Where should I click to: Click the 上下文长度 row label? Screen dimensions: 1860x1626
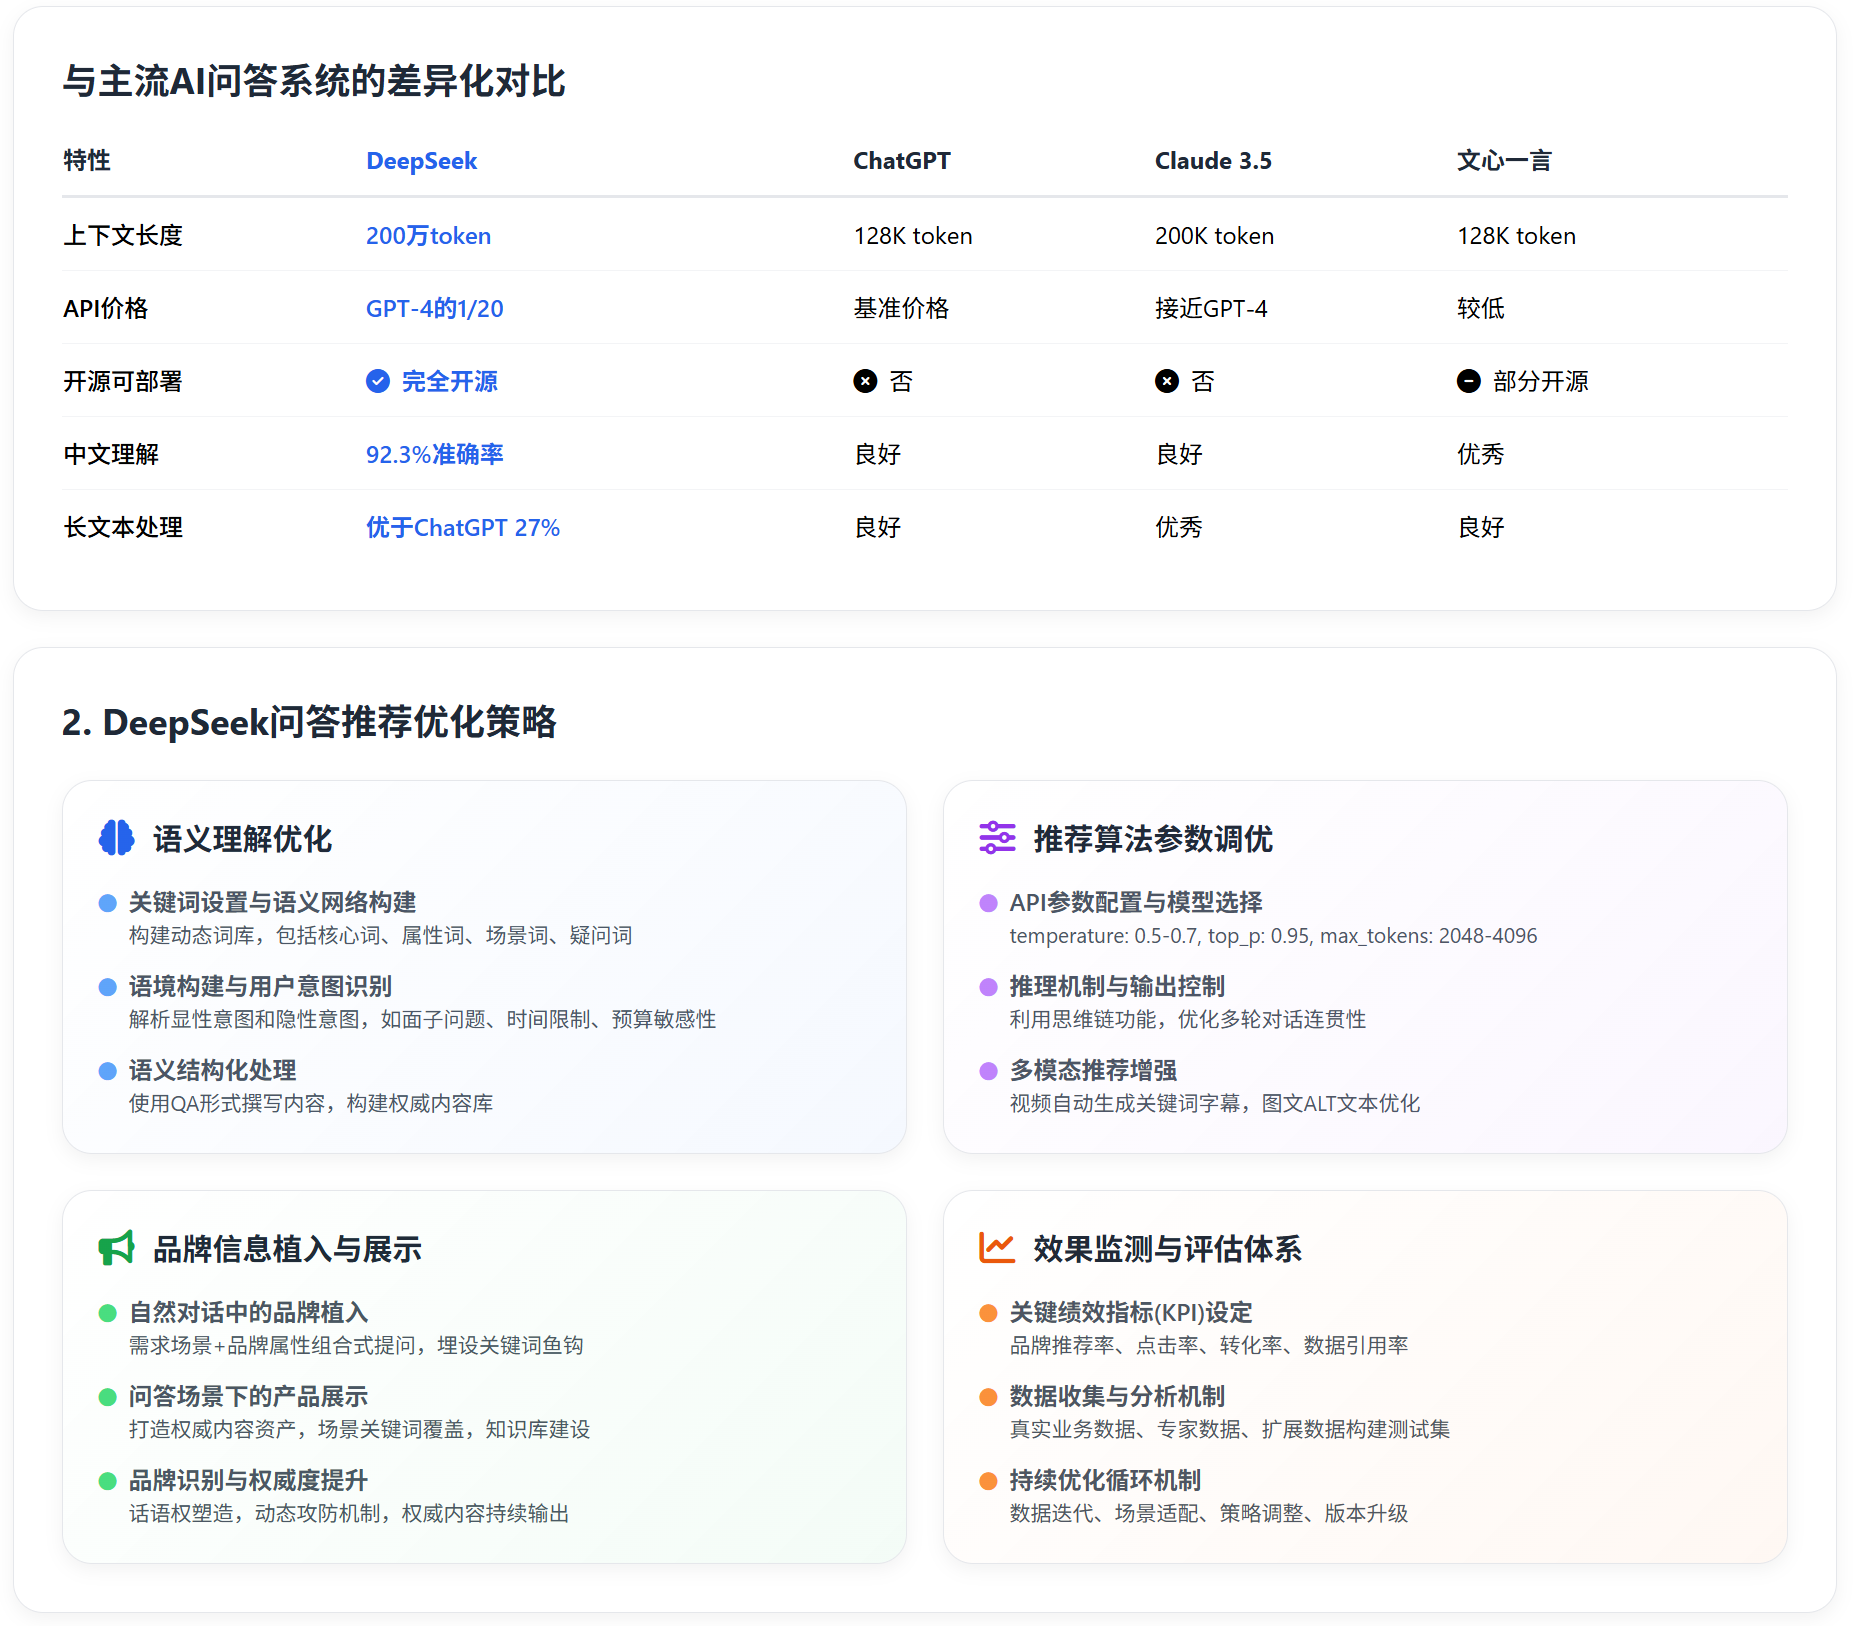[123, 236]
